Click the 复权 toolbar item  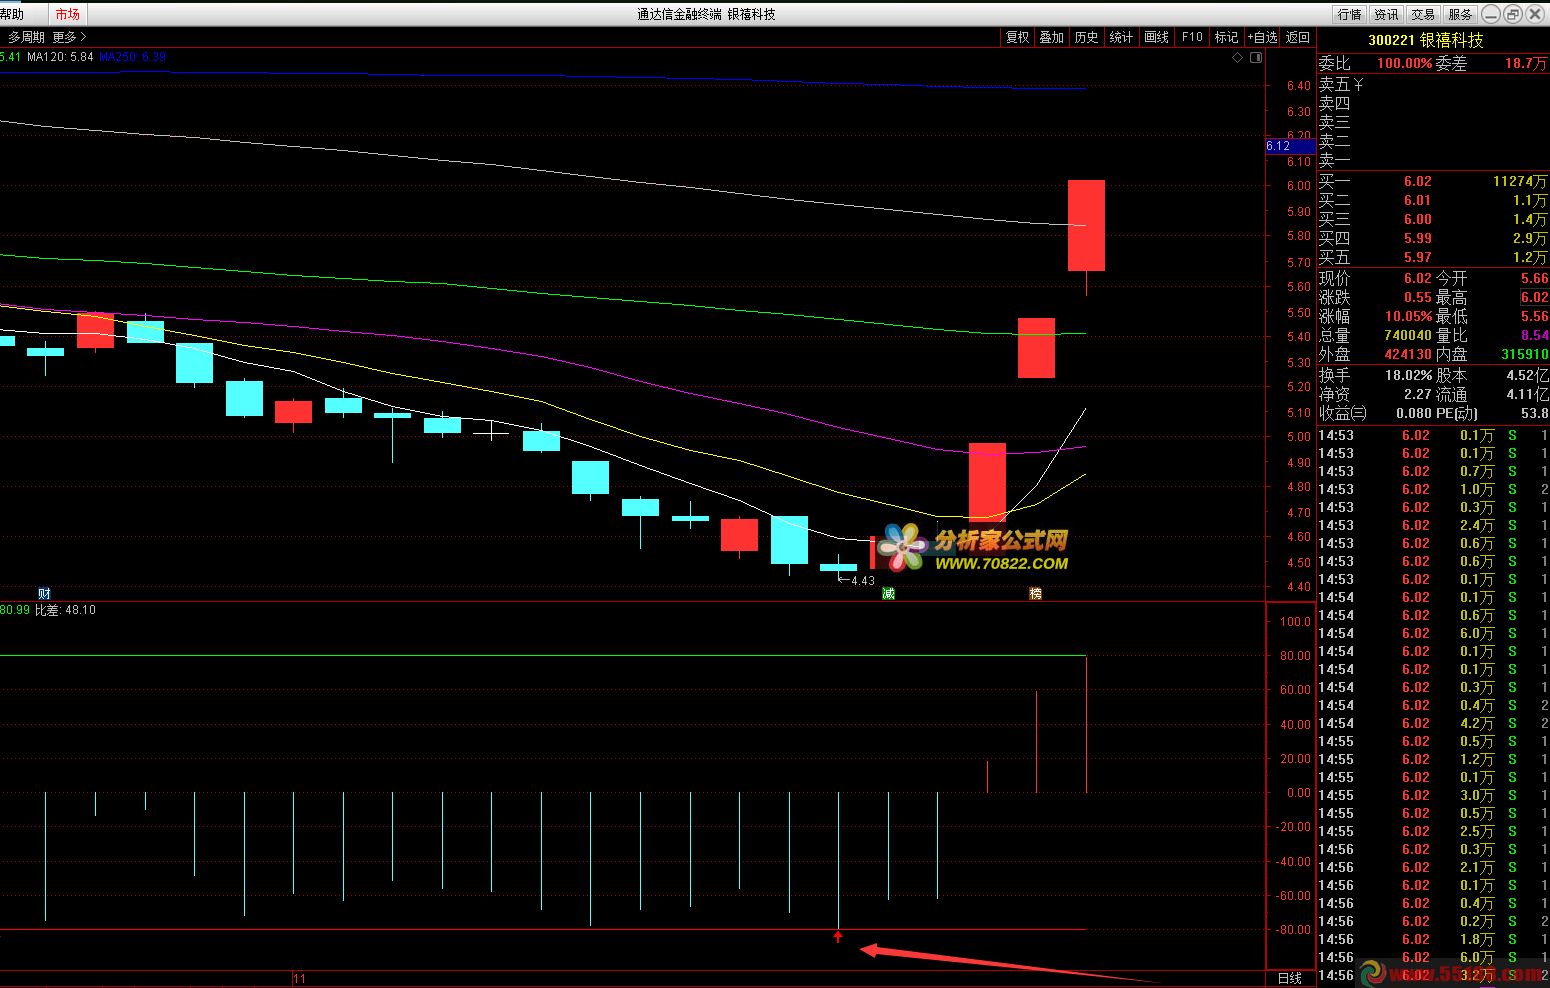[x=1017, y=37]
